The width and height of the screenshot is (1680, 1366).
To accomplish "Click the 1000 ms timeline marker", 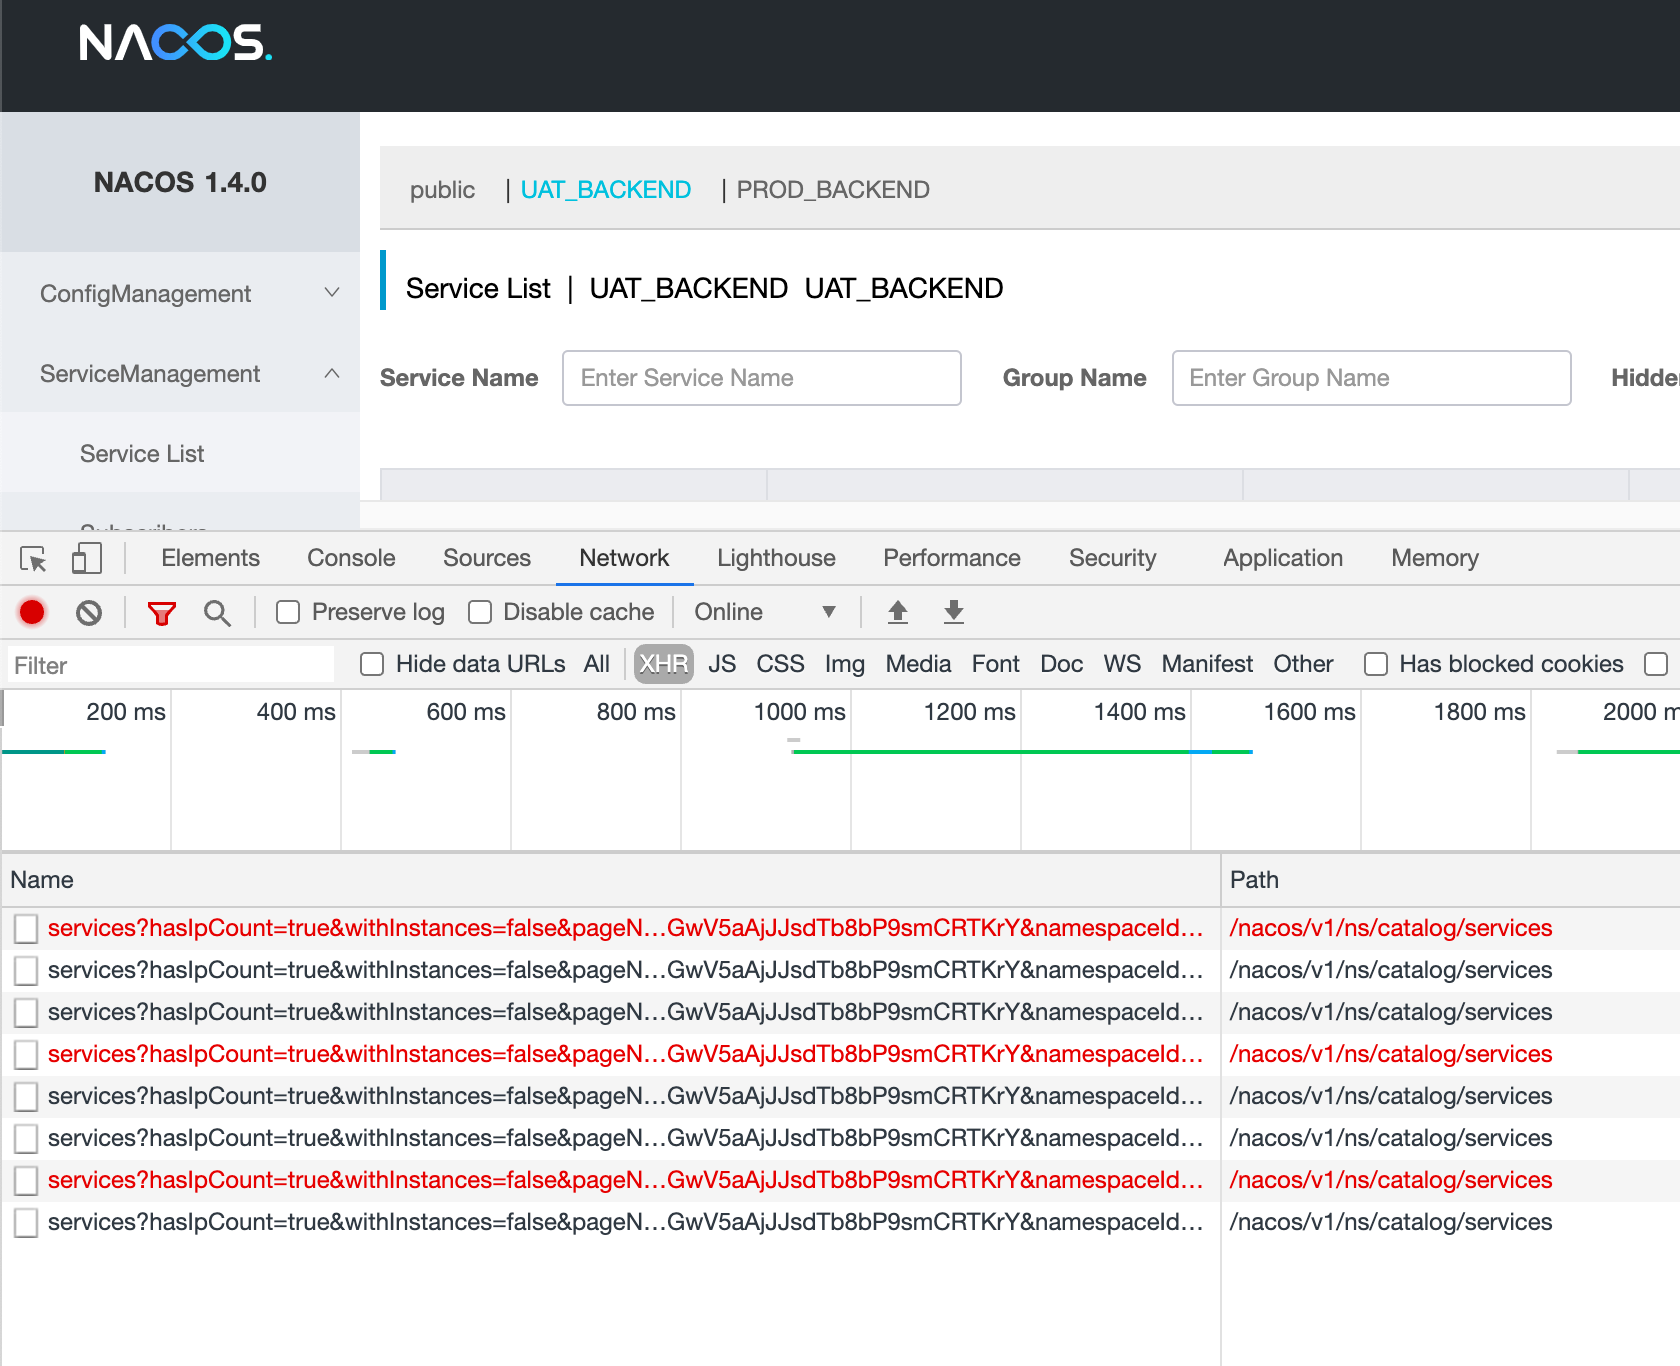I will (x=799, y=712).
